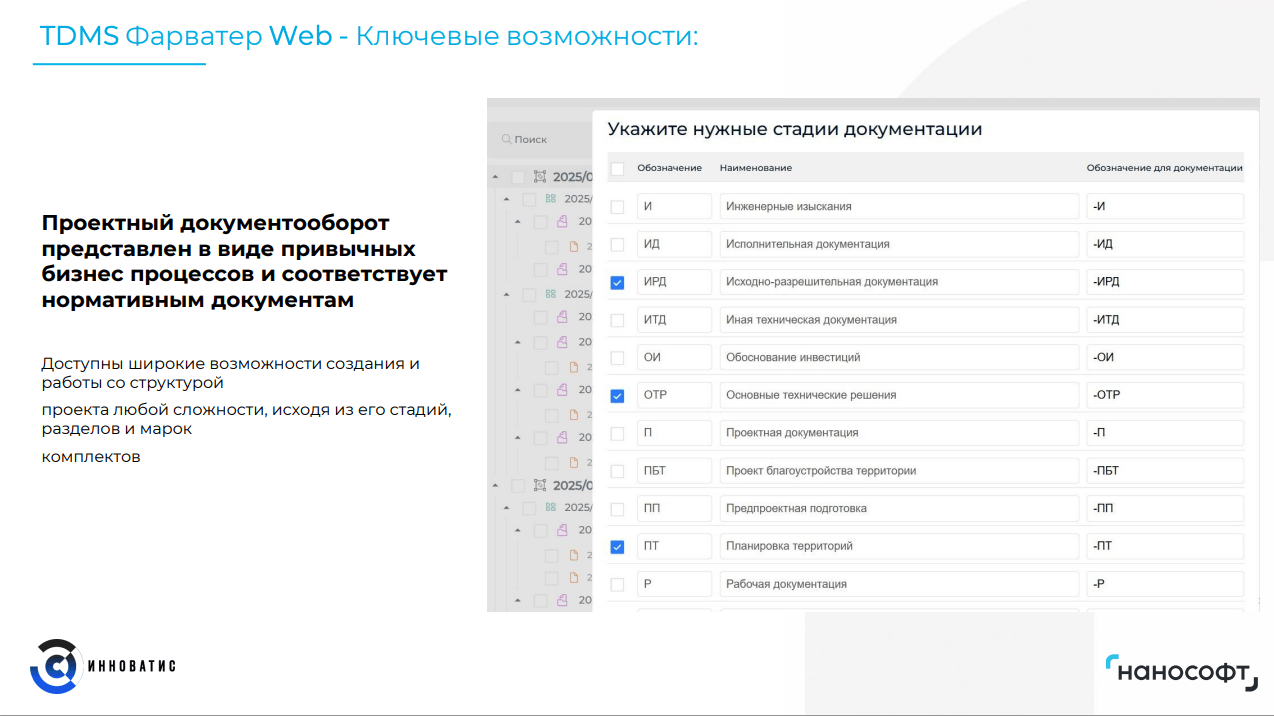This screenshot has width=1274, height=716.
Task: Click the designation field containing ПБТ
Action: pyautogui.click(x=674, y=471)
